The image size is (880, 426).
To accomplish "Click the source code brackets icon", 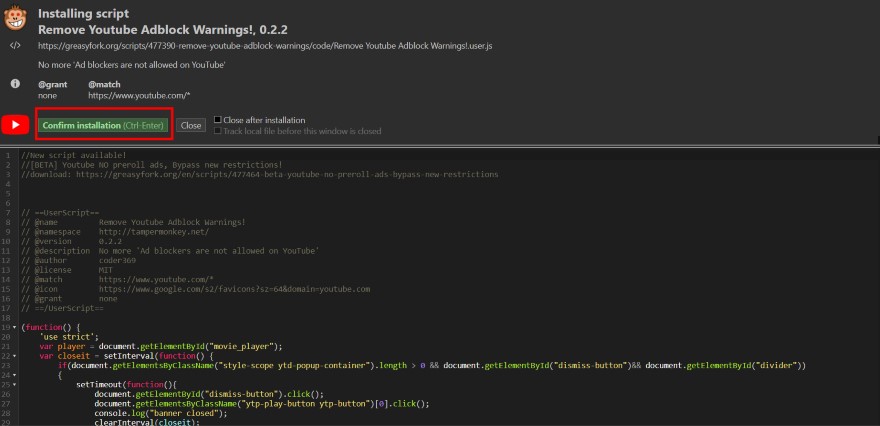I will tap(15, 46).
